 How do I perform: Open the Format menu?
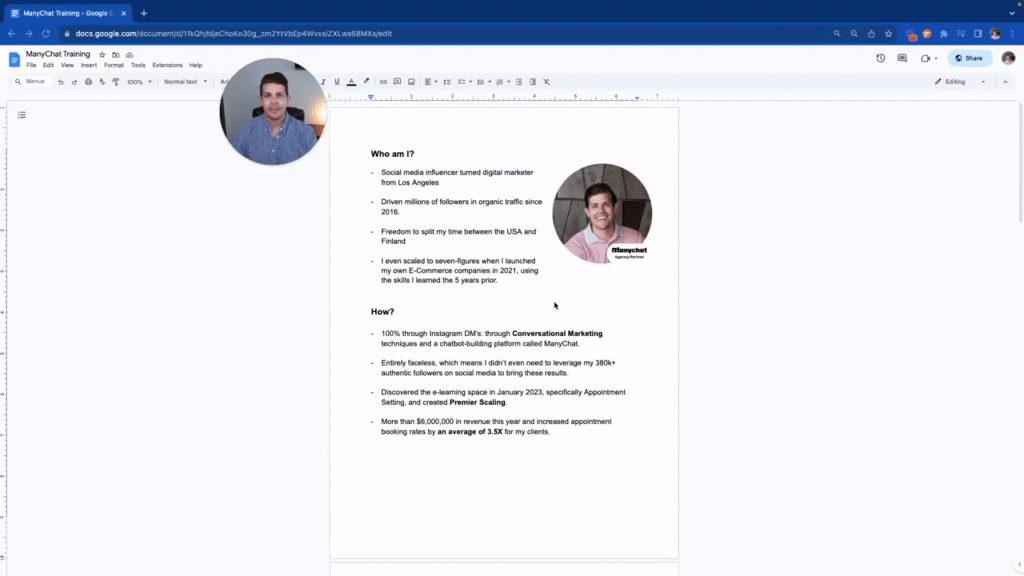[x=114, y=65]
